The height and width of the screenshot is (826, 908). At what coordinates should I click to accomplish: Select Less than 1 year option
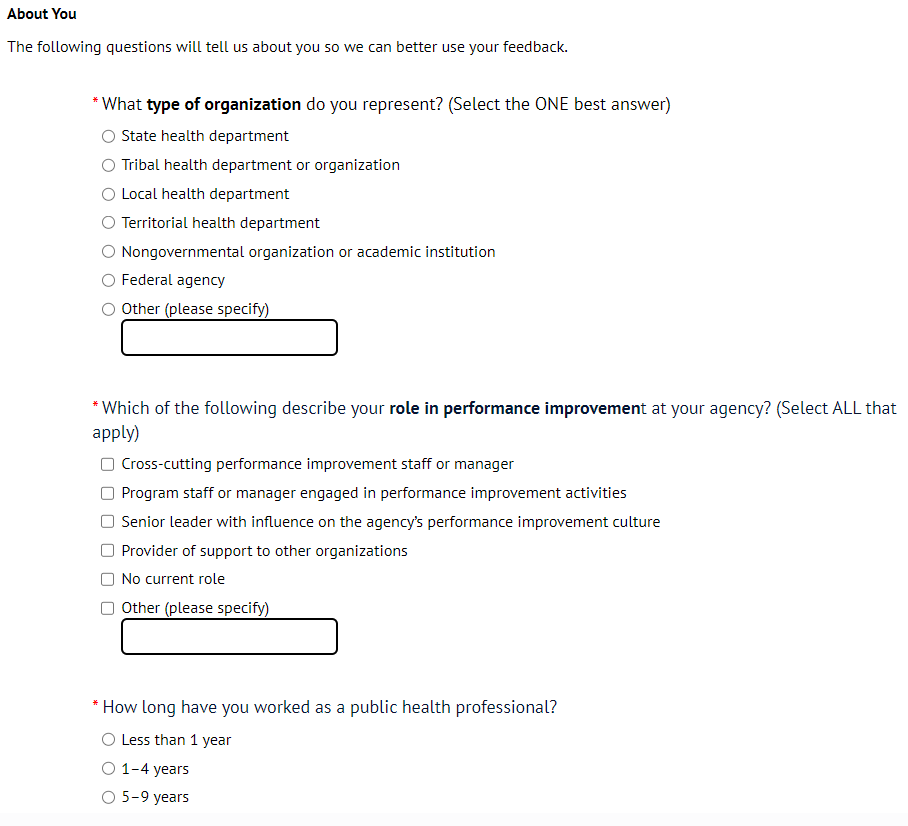coord(109,740)
